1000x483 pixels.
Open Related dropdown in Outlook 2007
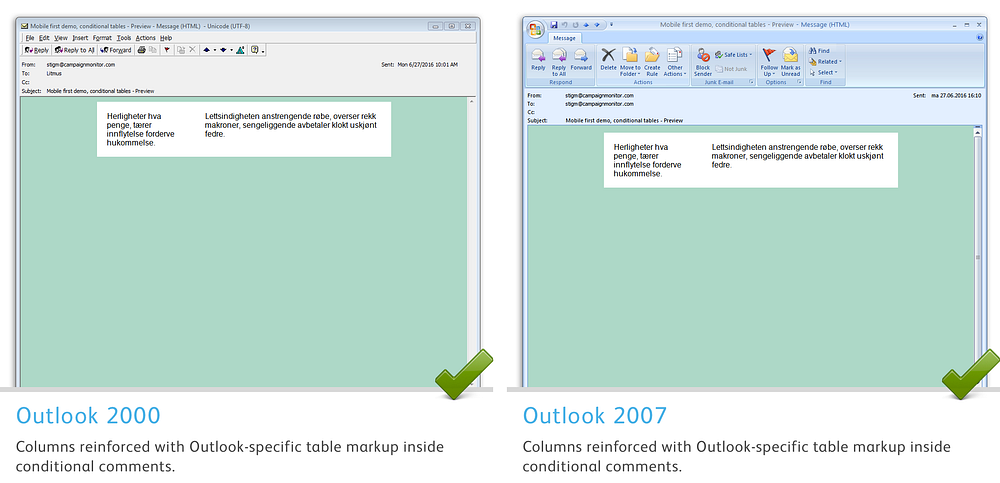825,62
